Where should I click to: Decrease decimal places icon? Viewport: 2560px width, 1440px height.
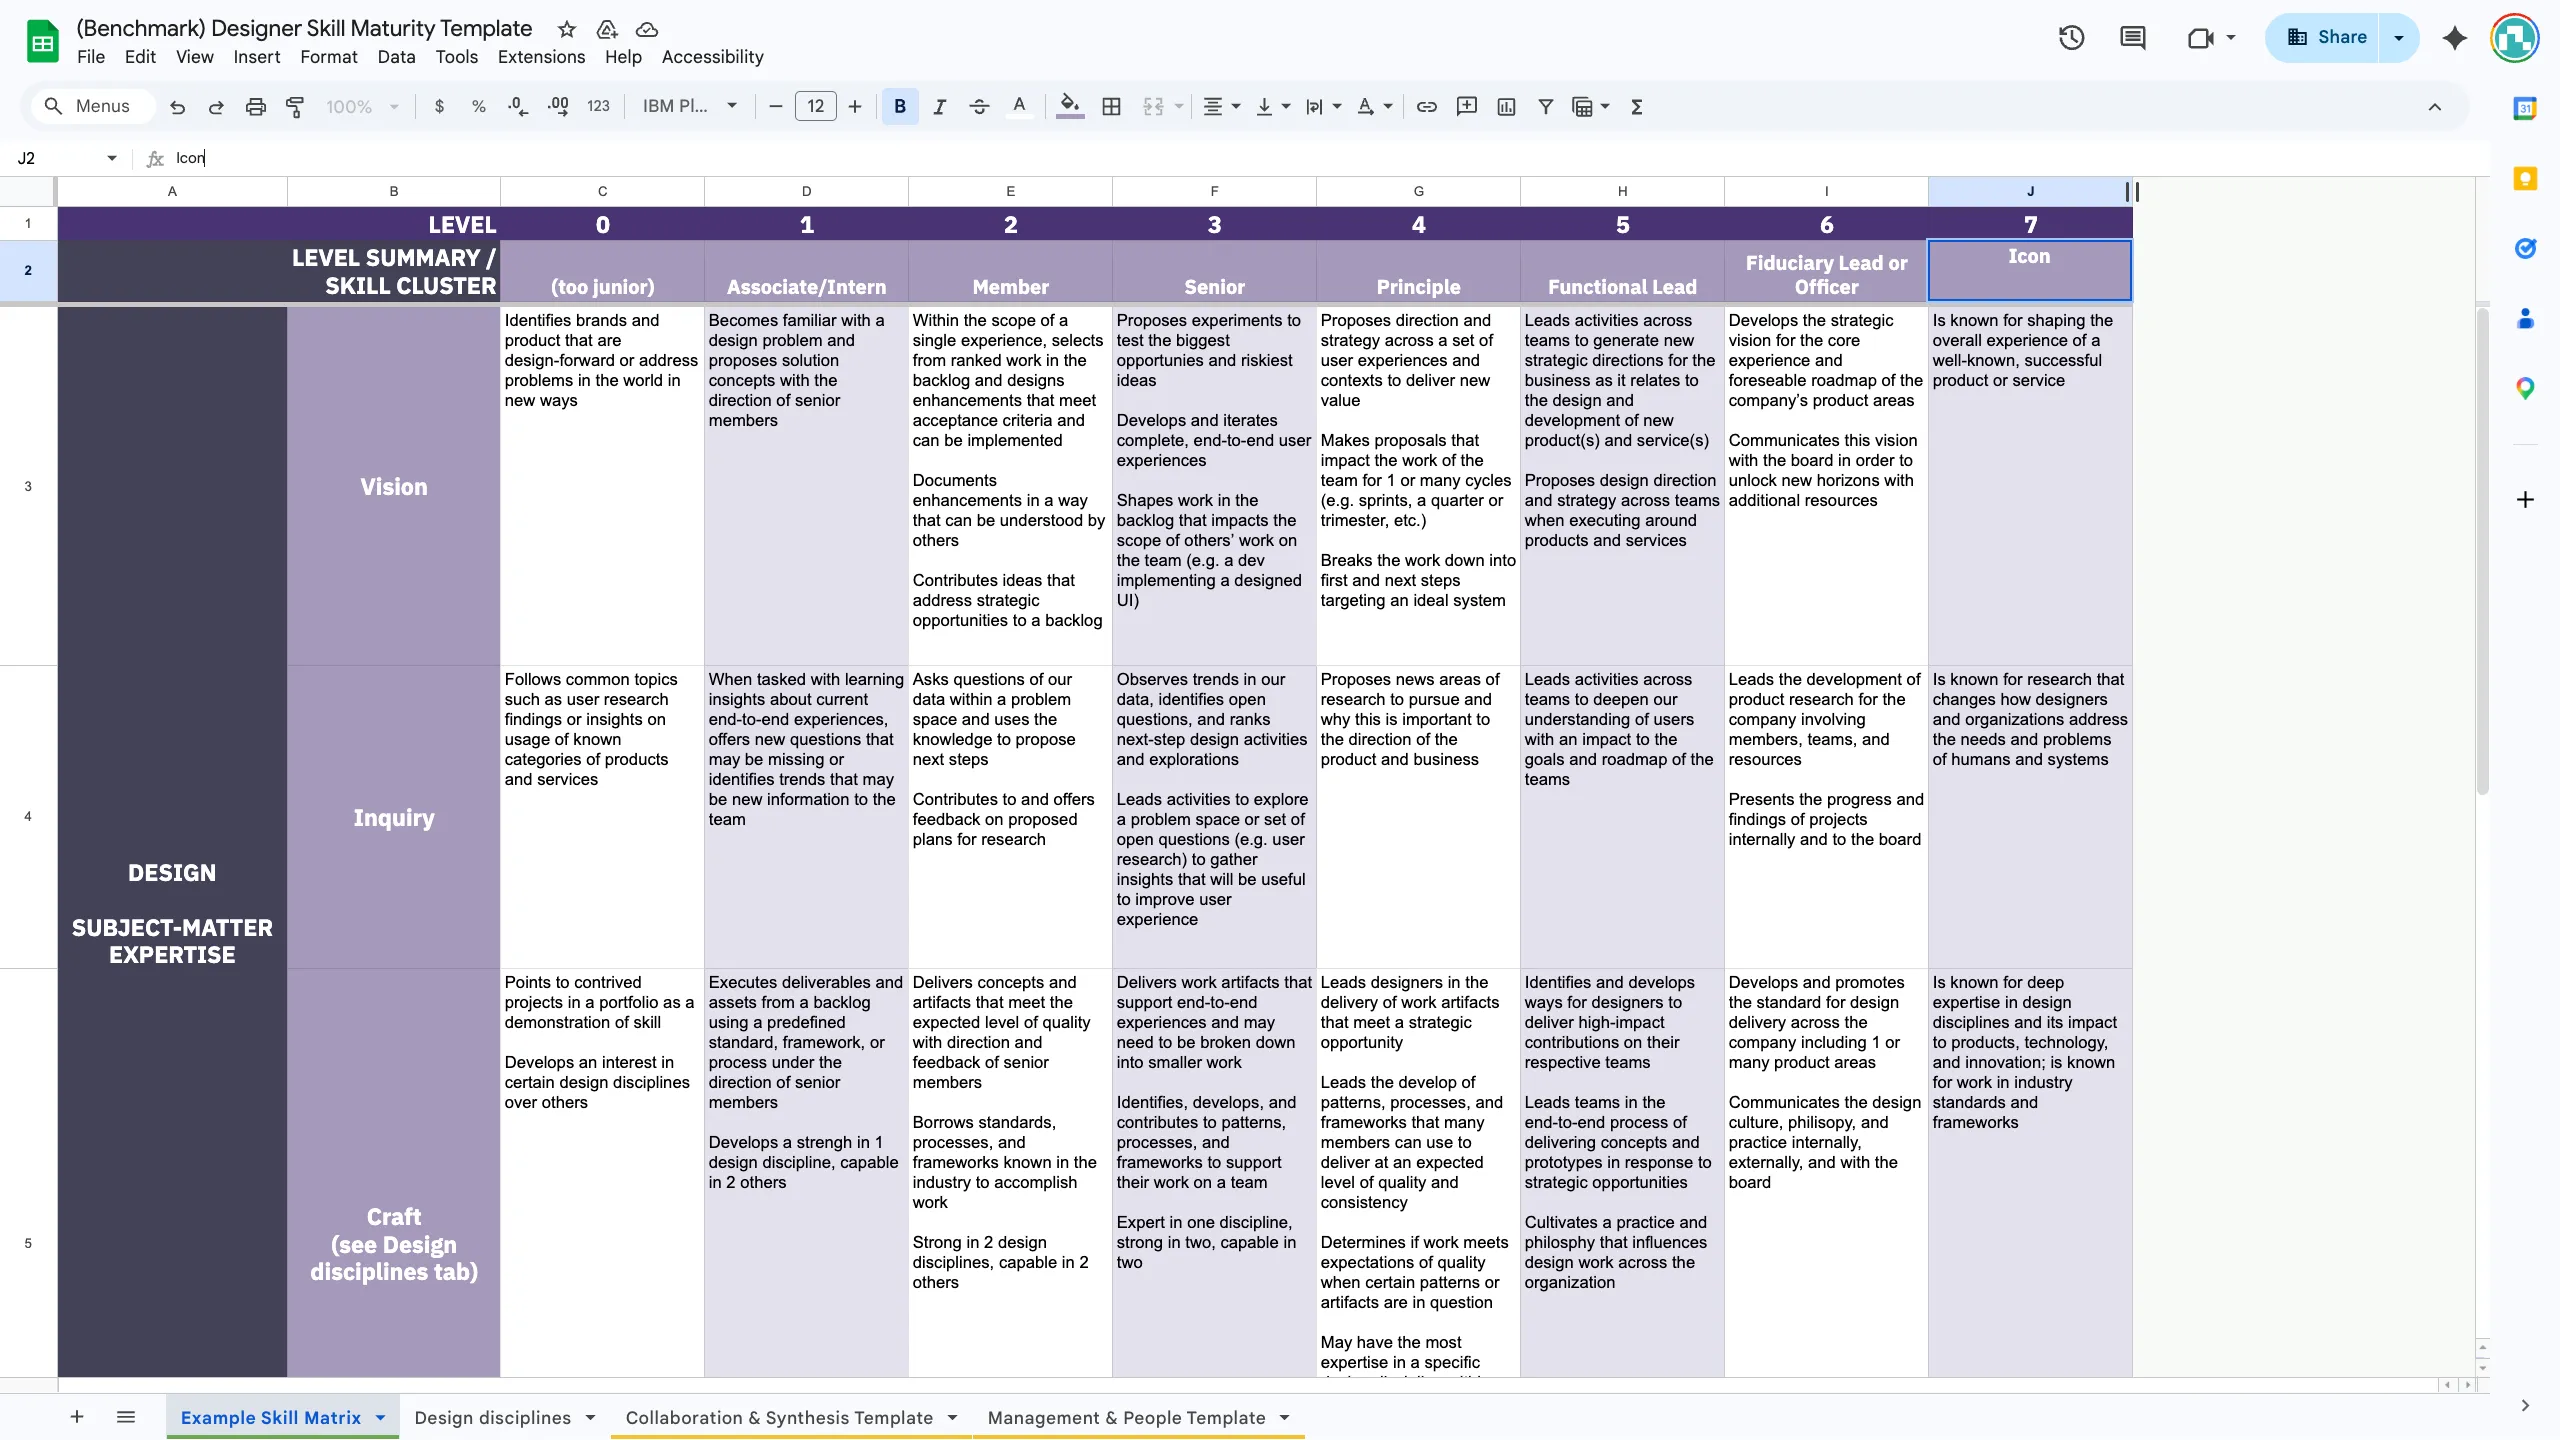pos(518,107)
